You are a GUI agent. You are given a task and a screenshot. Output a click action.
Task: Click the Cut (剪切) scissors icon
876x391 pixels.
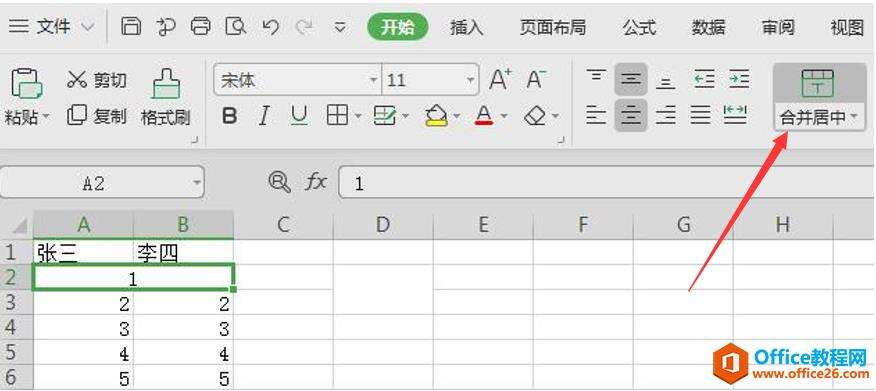(77, 79)
